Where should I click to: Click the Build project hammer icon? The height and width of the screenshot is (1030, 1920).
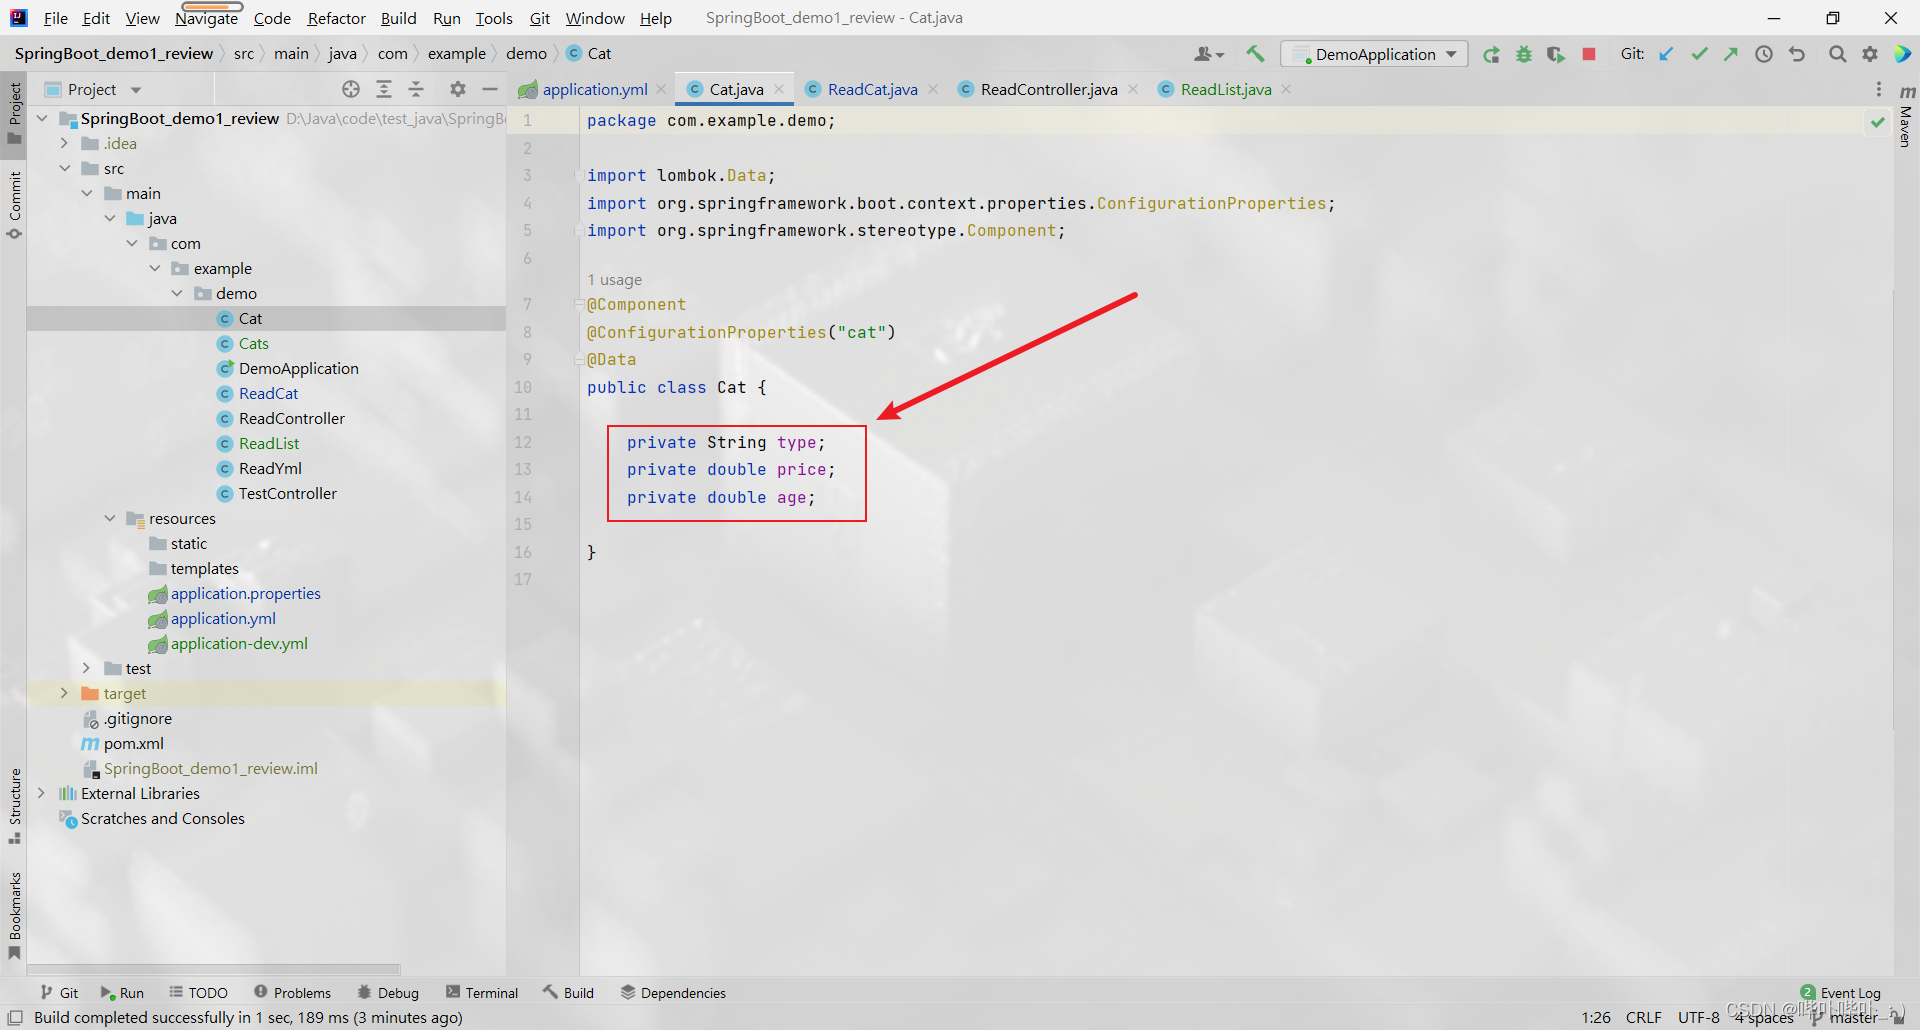[x=1255, y=54]
